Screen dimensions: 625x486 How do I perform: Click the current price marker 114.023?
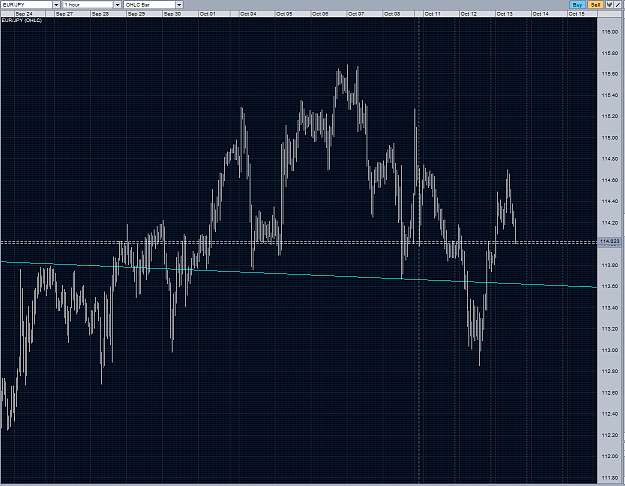609,242
